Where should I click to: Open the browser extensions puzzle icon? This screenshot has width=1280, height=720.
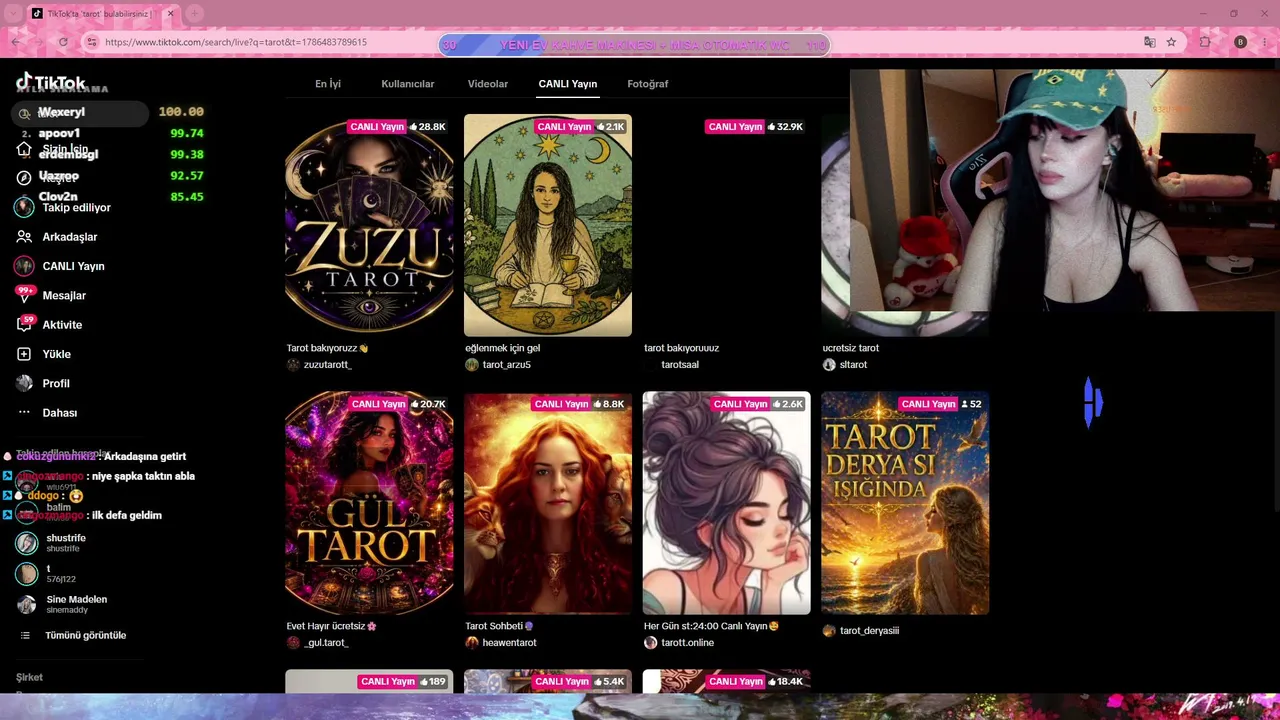click(x=1205, y=42)
